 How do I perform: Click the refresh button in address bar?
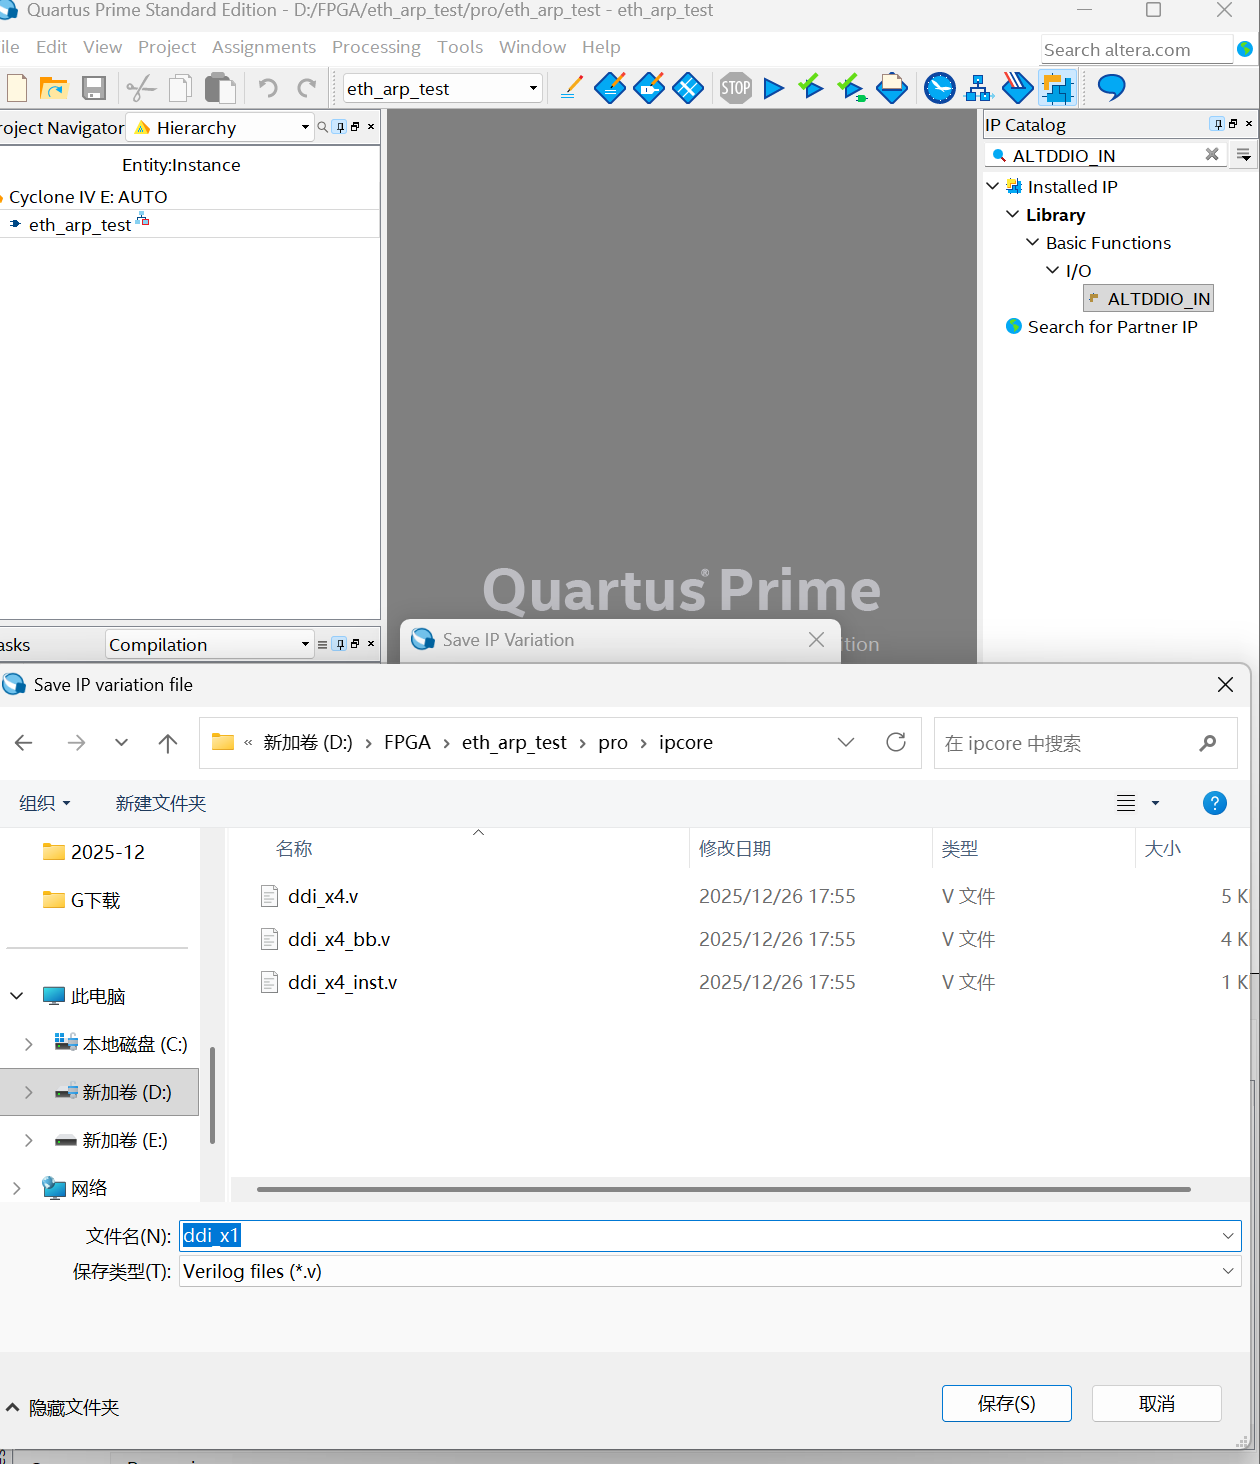pyautogui.click(x=896, y=742)
